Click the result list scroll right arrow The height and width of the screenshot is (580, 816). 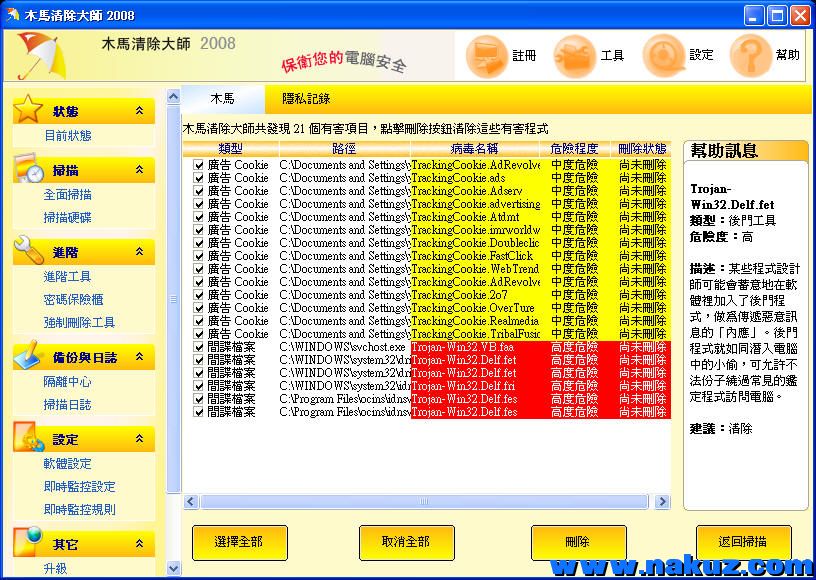(x=662, y=501)
